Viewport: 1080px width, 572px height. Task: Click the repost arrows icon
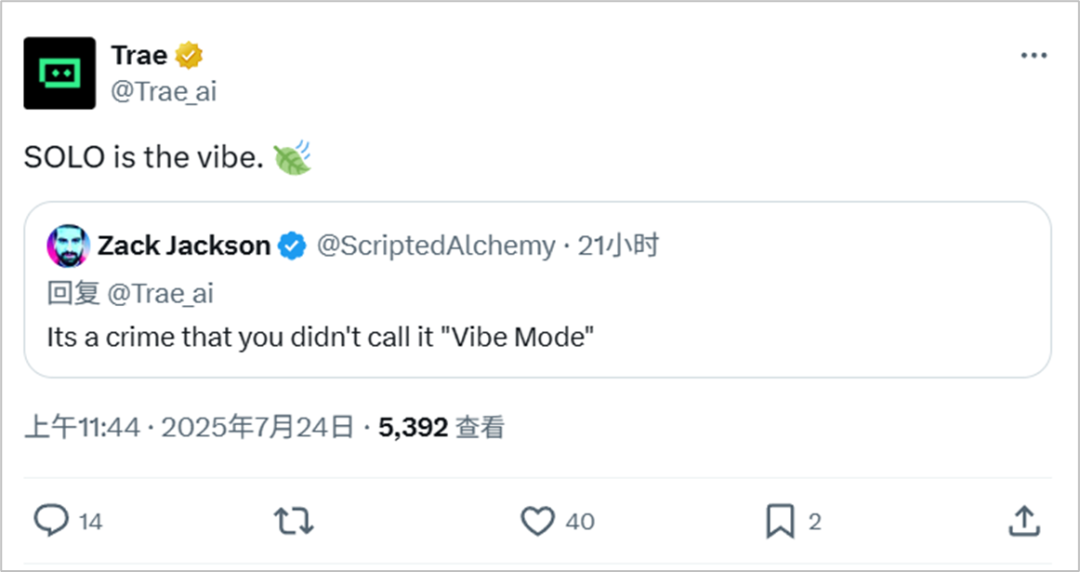pos(294,520)
